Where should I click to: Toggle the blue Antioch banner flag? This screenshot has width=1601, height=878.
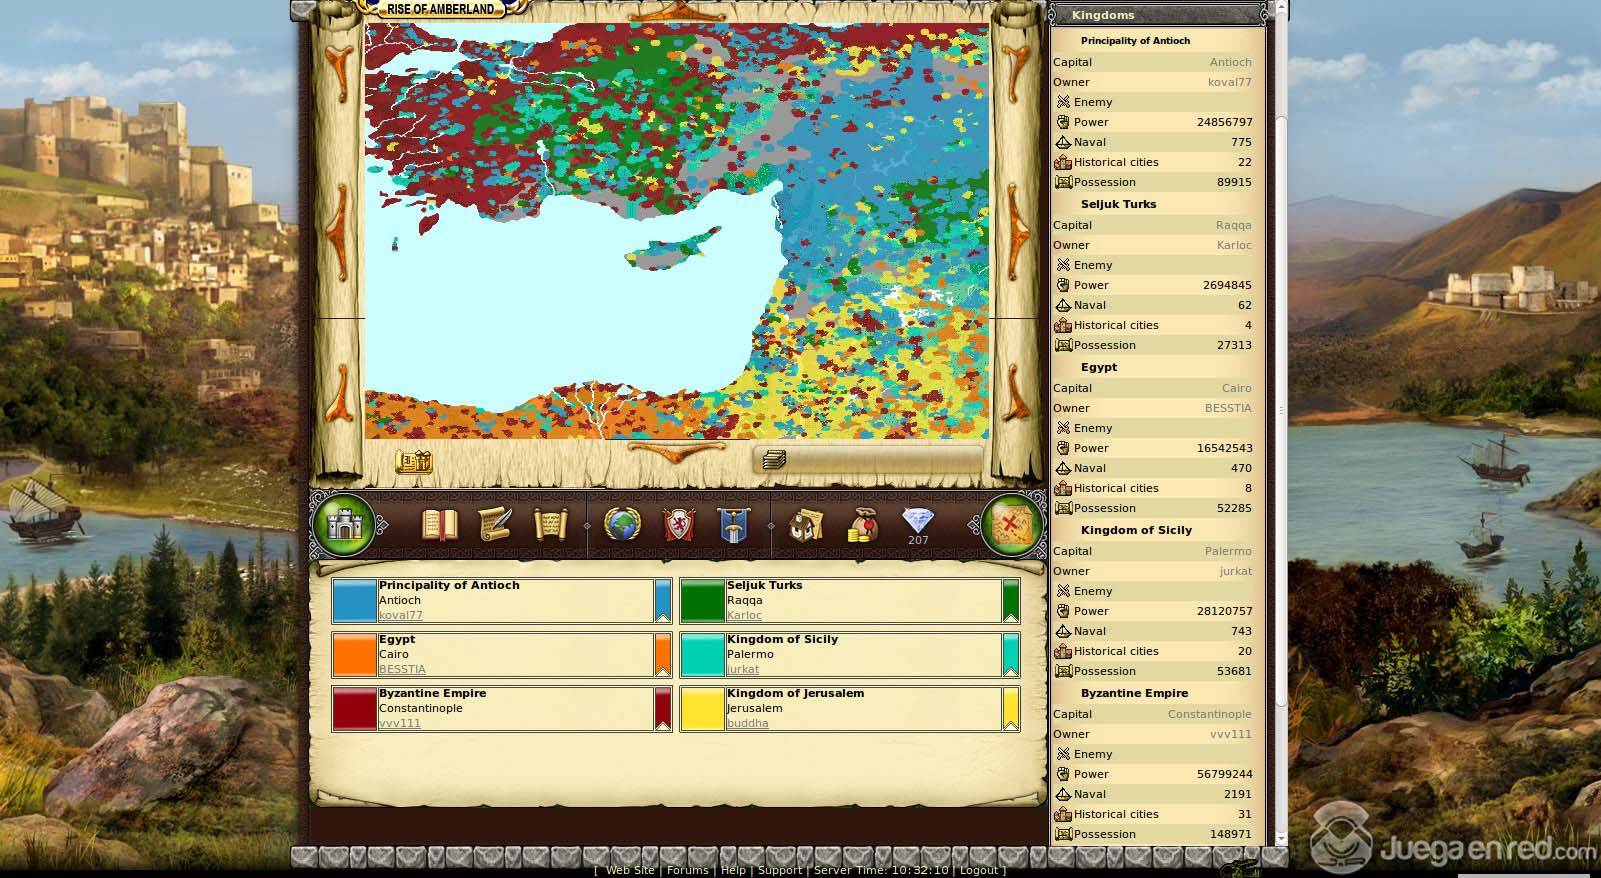(662, 601)
